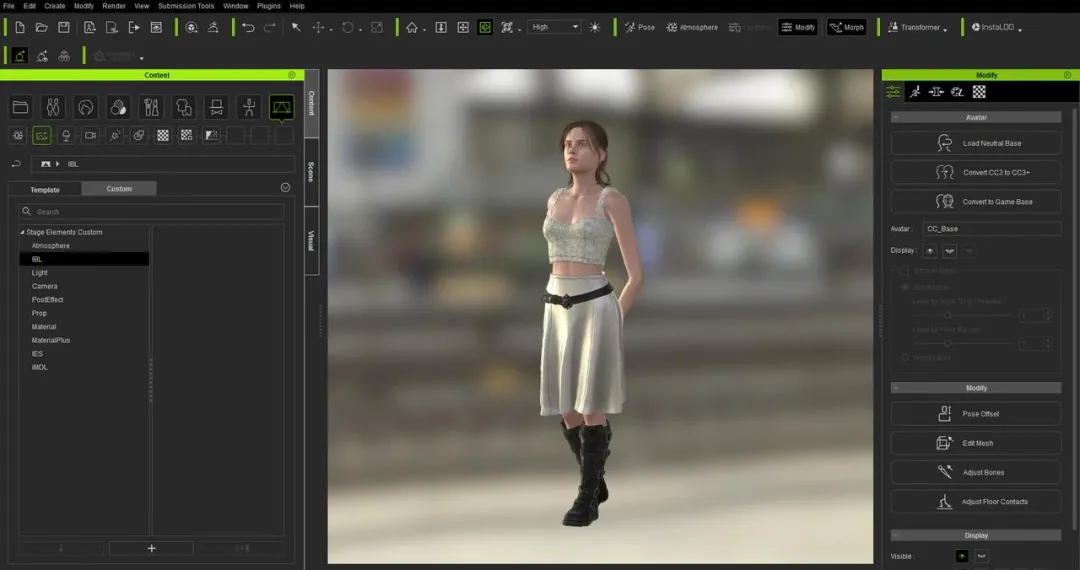This screenshot has width=1080, height=570.
Task: Click the Home camera view icon
Action: (x=411, y=27)
